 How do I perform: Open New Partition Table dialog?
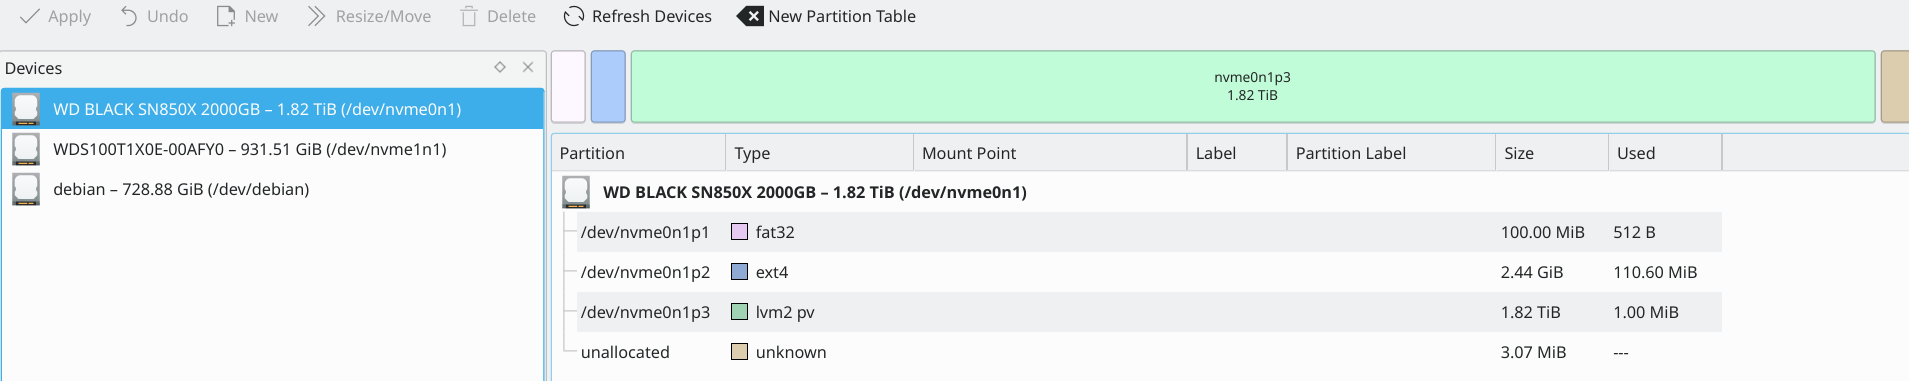point(826,16)
